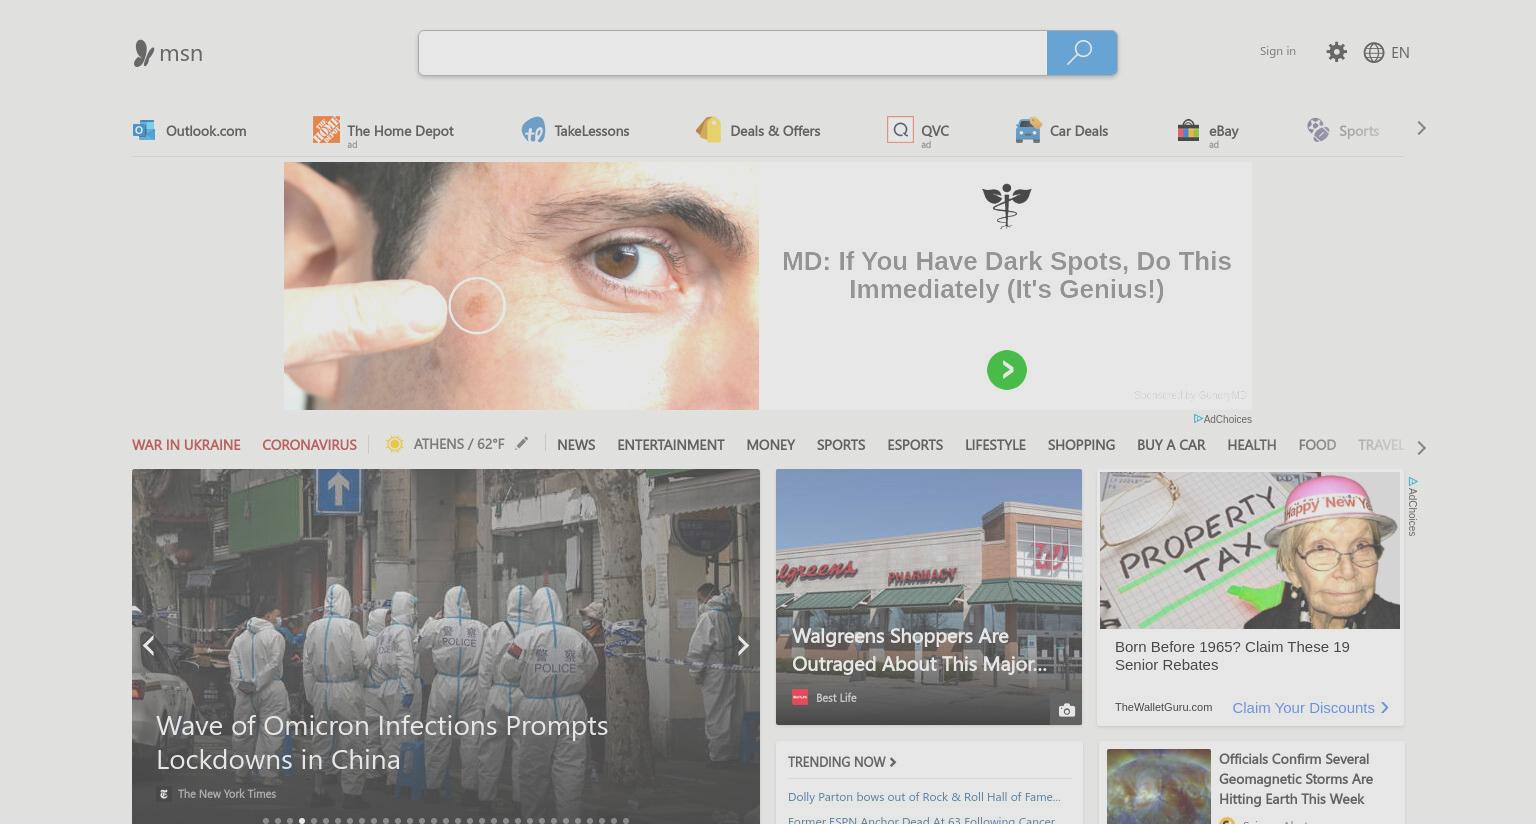This screenshot has width=1536, height=824.
Task: Click the QVC logo icon
Action: 900,129
